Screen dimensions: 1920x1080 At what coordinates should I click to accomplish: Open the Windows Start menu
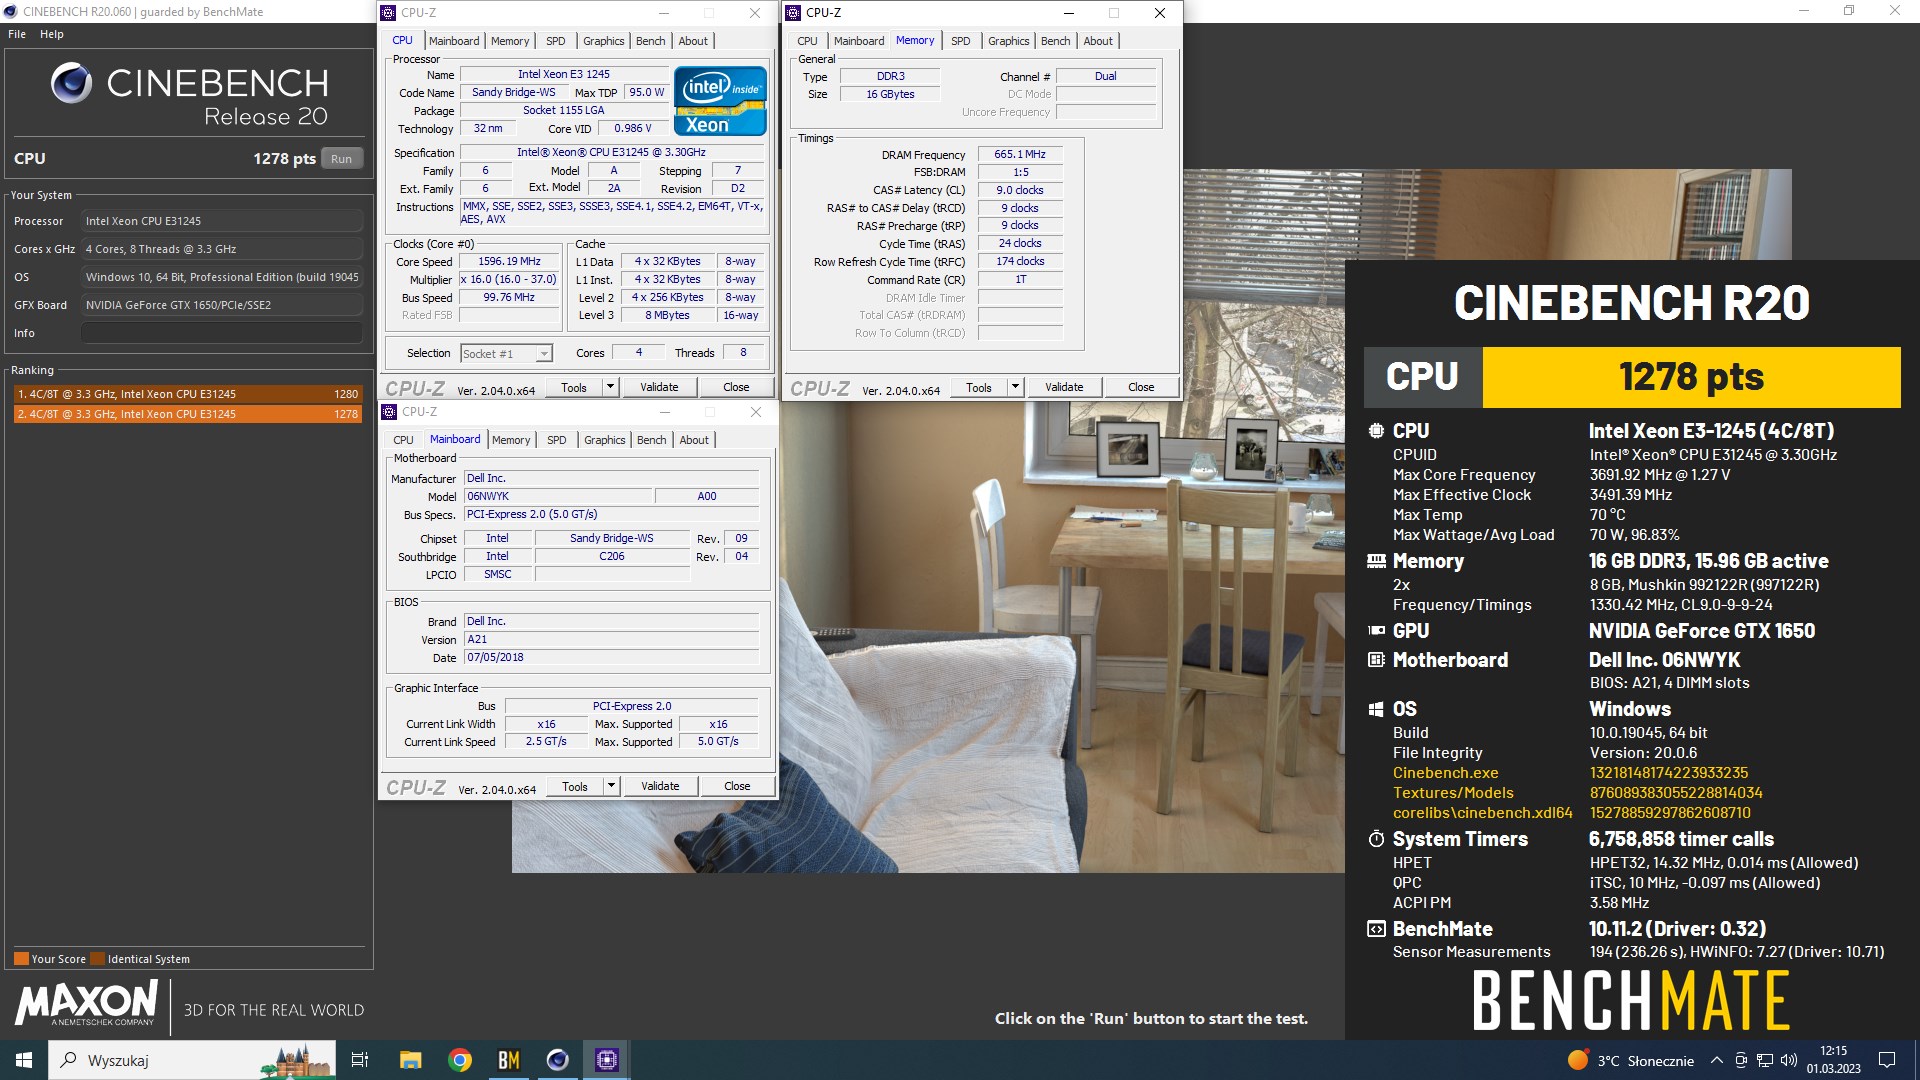[24, 1060]
